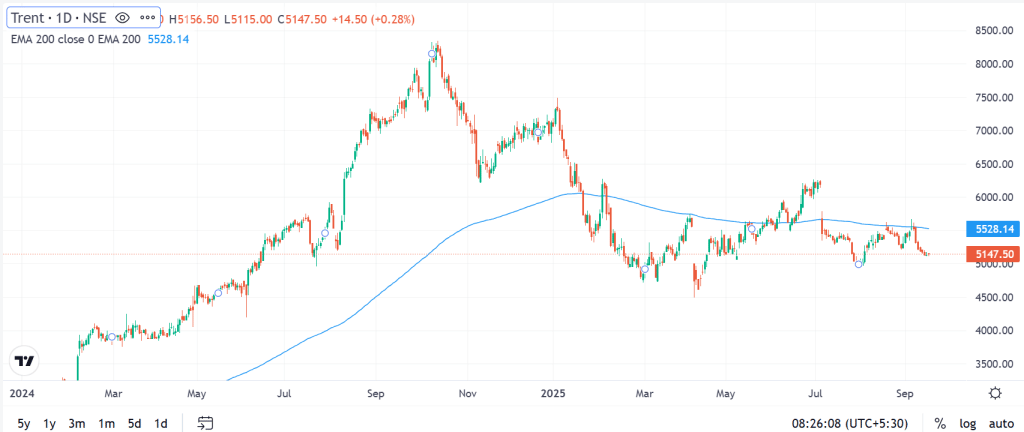Click the EMA value 5528.14 in legend
The width and height of the screenshot is (1024, 432).
pyautogui.click(x=168, y=39)
